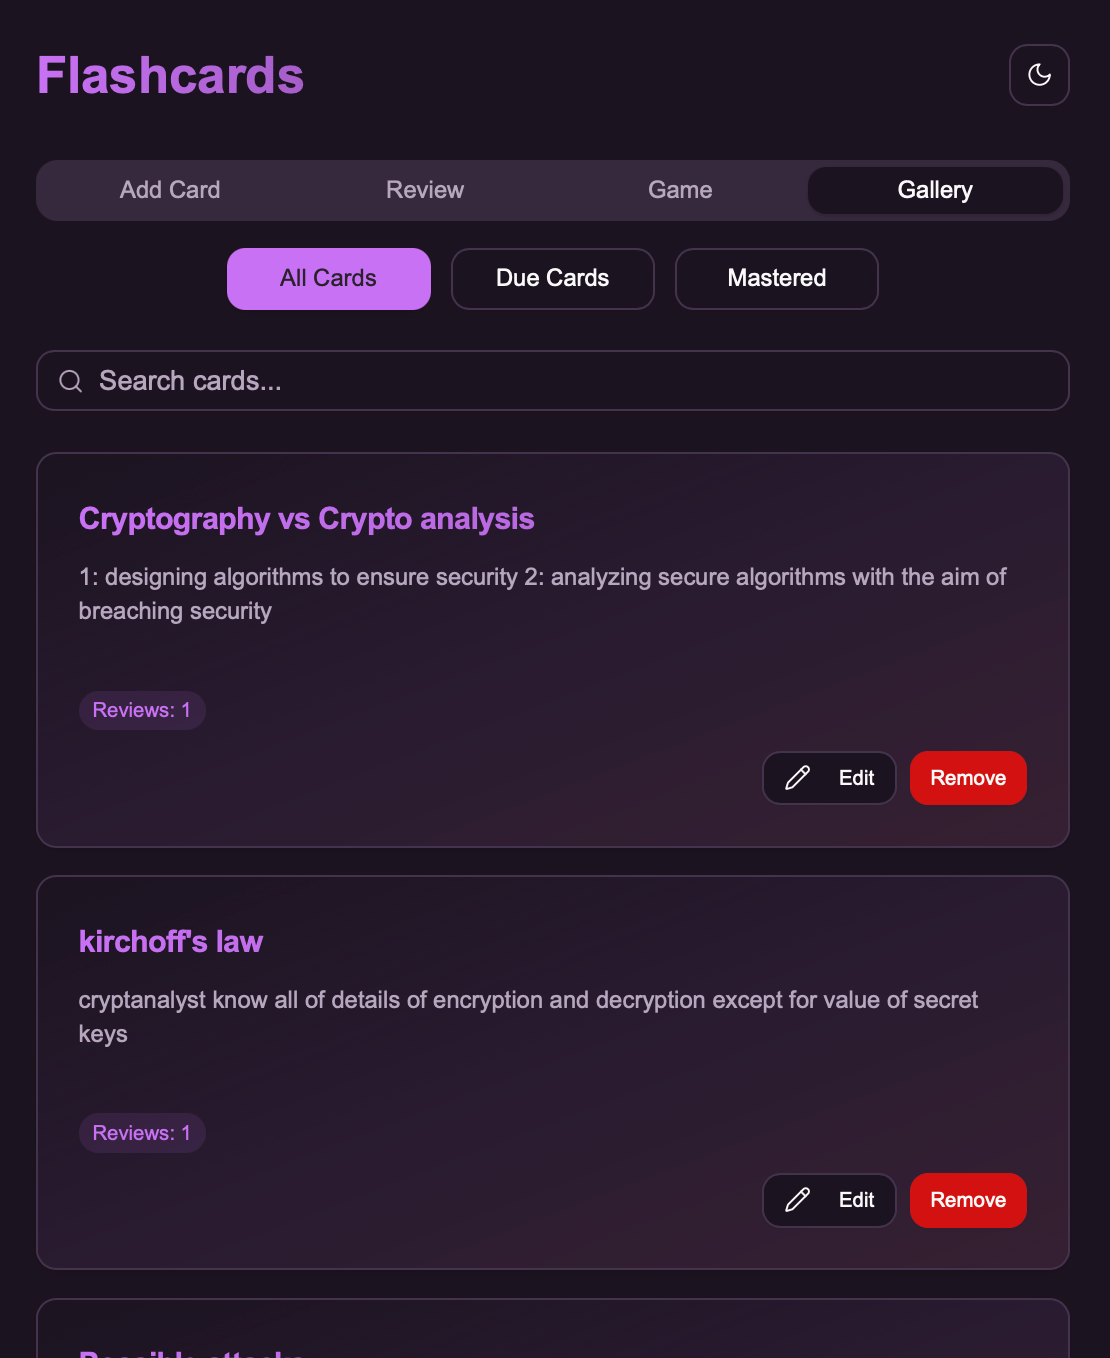Click the pencil icon on the Cryptography card
The image size is (1110, 1358).
(797, 778)
